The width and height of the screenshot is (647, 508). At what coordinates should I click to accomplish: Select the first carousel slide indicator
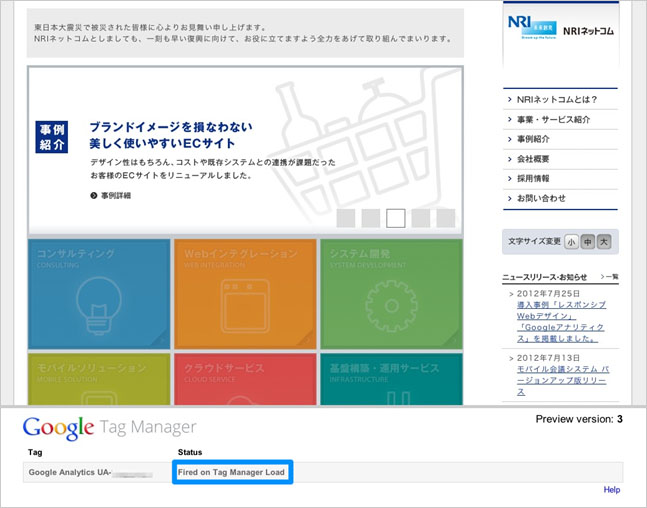click(345, 218)
